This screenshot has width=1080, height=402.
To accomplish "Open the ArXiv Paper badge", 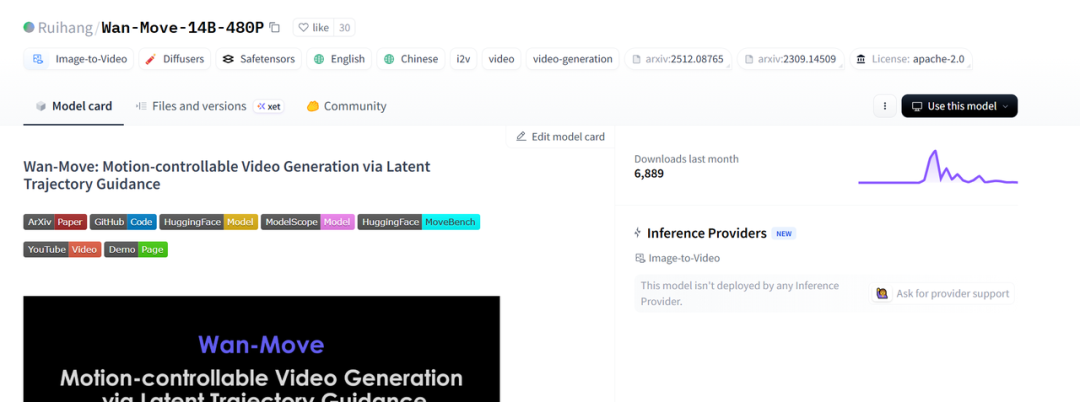I will pyautogui.click(x=55, y=222).
